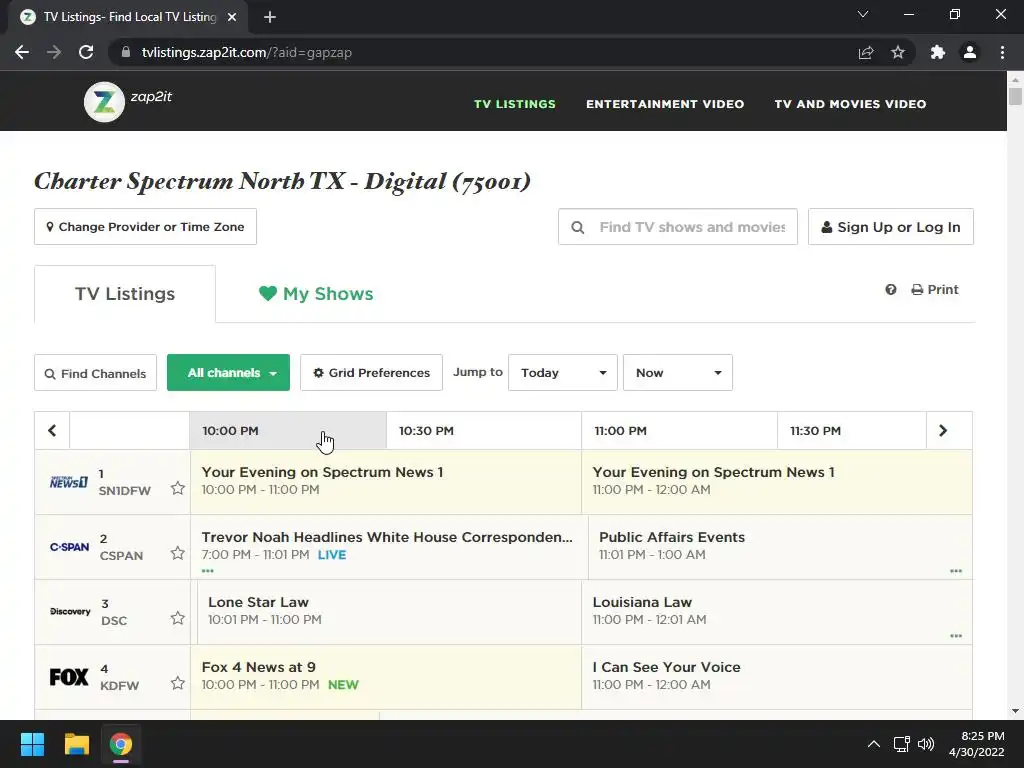This screenshot has width=1024, height=768.
Task: Open the browser tab search chevron
Action: (863, 14)
